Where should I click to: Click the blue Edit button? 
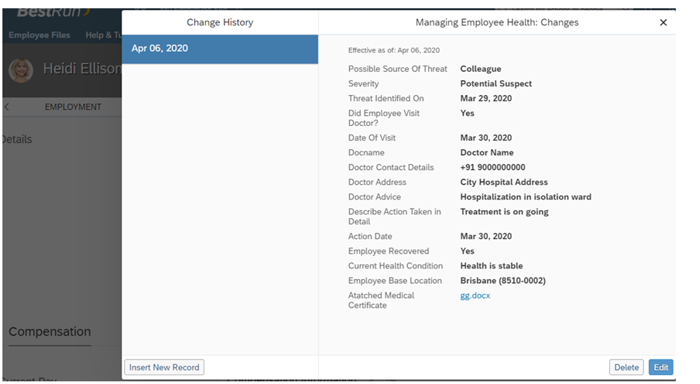coord(661,367)
